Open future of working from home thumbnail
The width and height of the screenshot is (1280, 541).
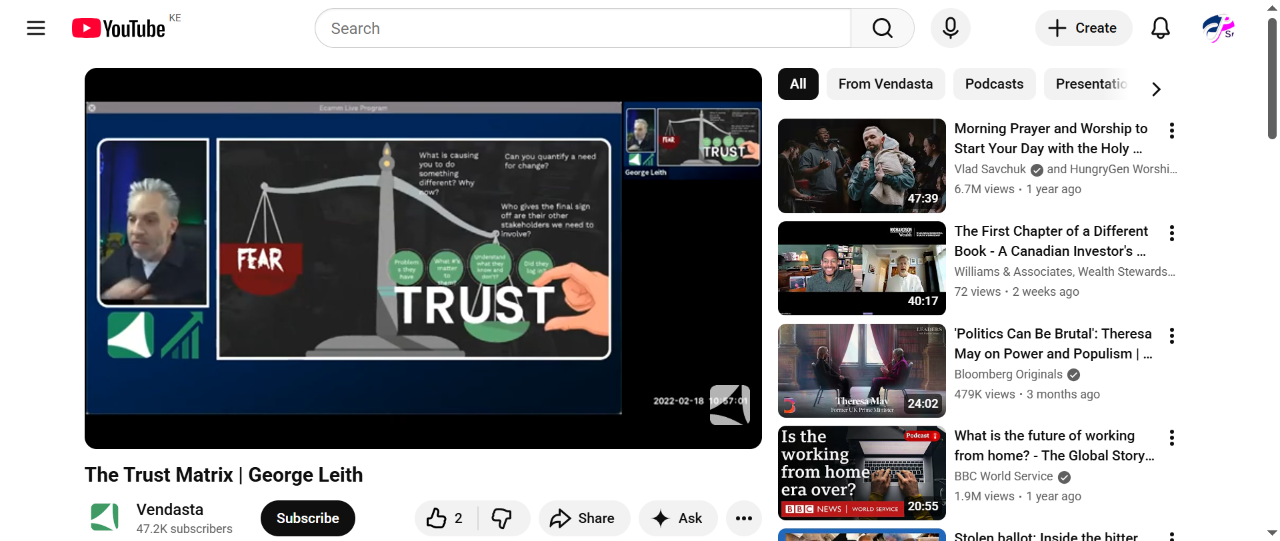[862, 473]
